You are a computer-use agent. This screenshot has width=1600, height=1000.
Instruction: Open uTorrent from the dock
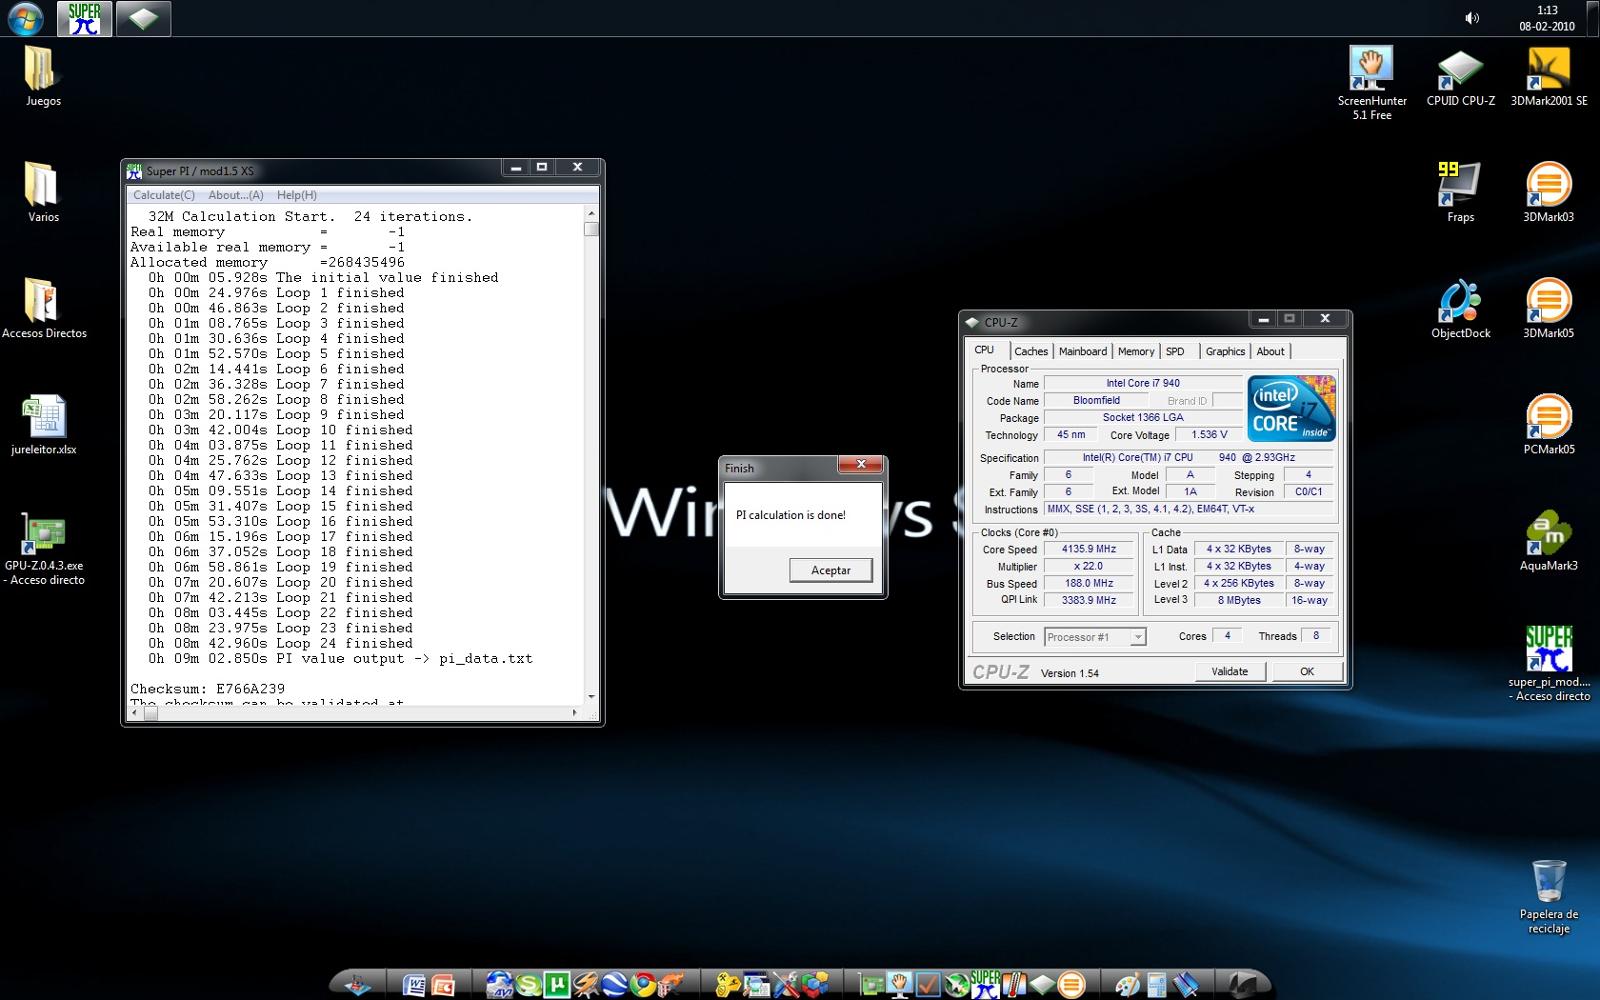click(x=557, y=985)
